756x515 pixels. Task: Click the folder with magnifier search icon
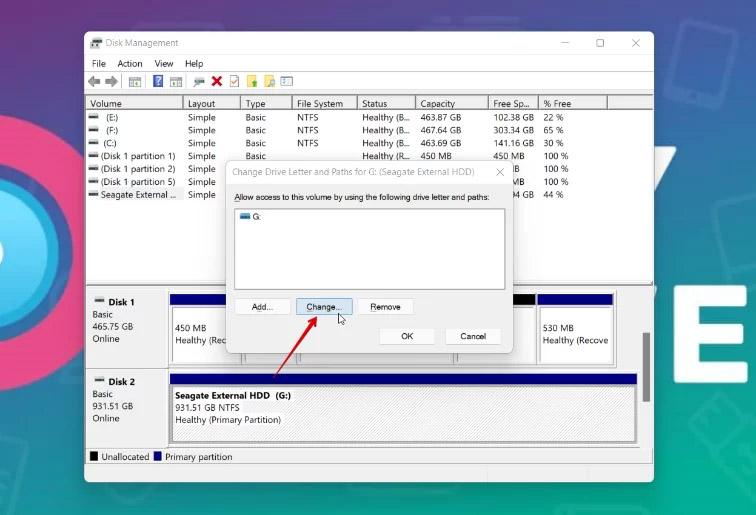coord(269,81)
